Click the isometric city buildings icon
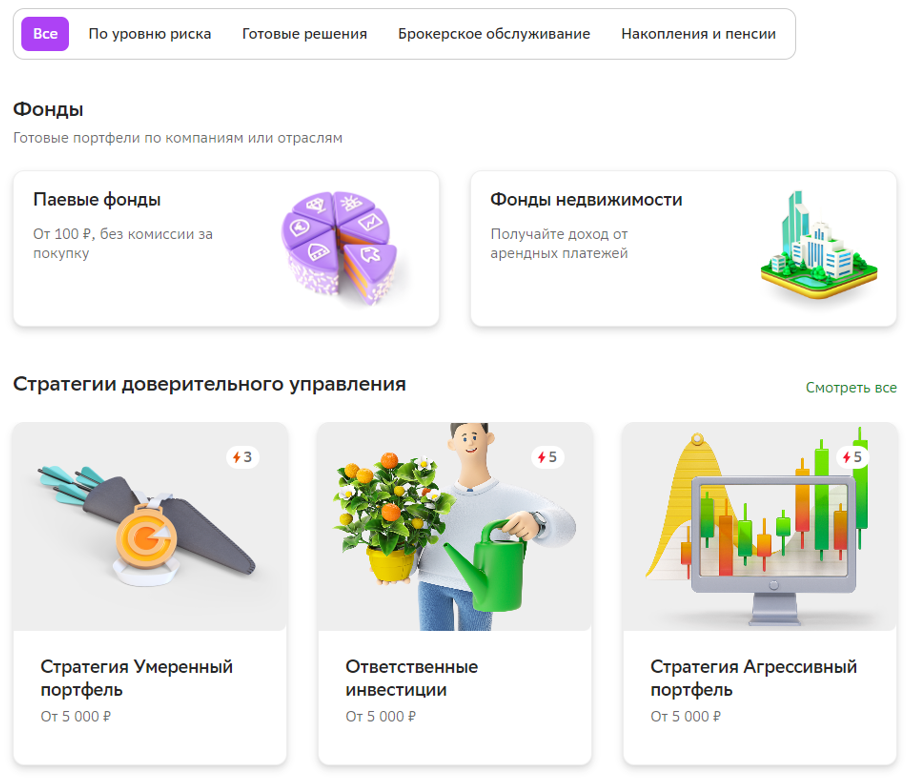Image resolution: width=909 pixels, height=783 pixels. coord(819,245)
